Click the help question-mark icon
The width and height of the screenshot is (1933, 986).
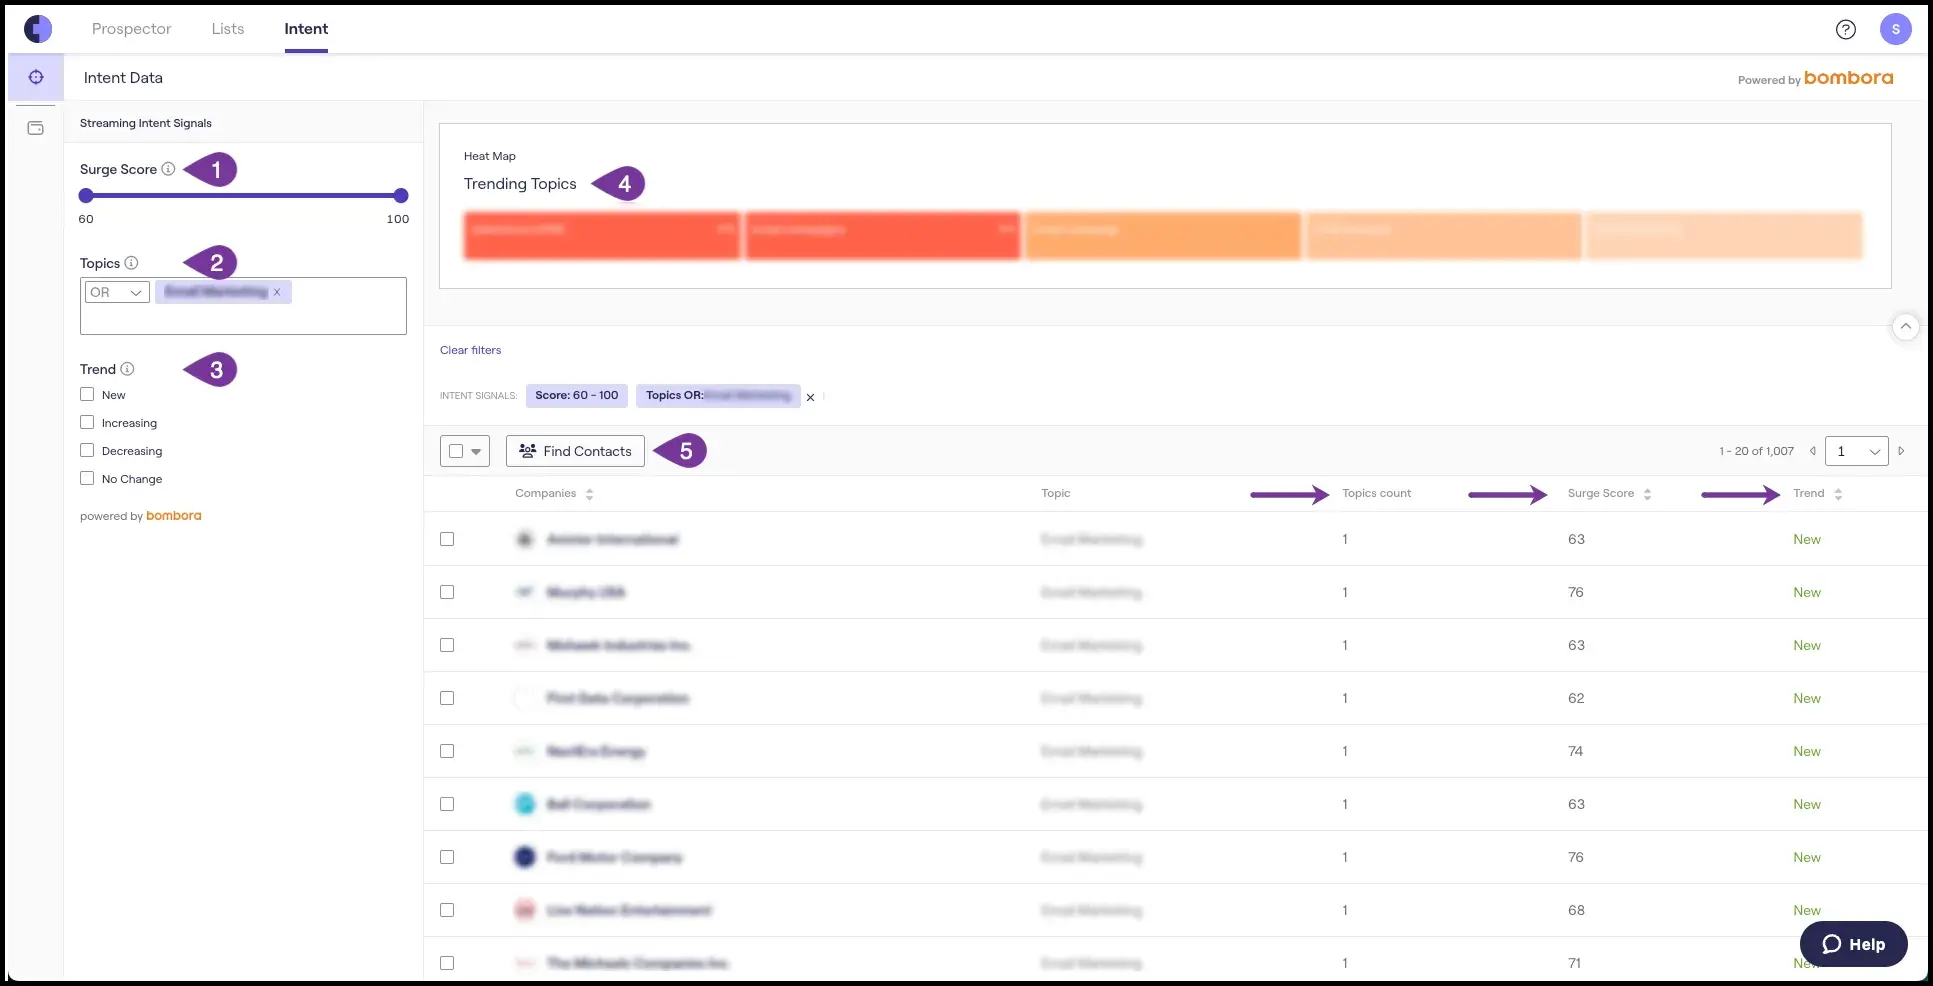click(x=1845, y=29)
